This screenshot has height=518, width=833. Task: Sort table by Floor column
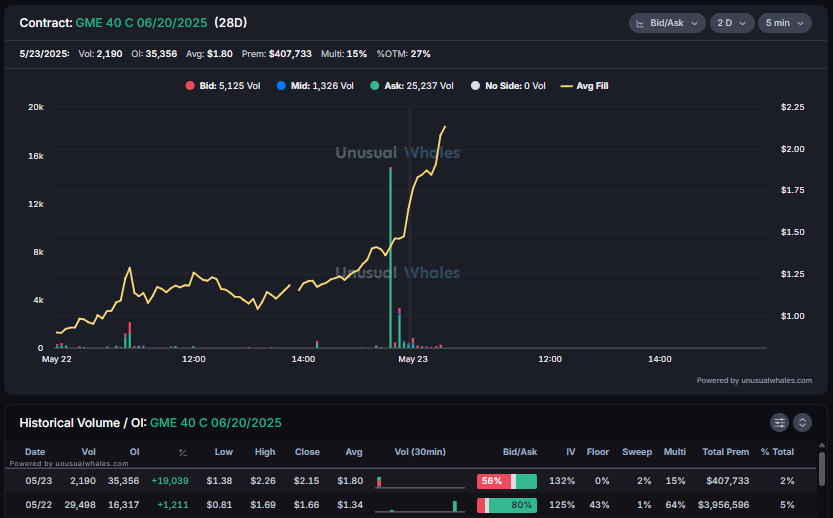pyautogui.click(x=598, y=452)
